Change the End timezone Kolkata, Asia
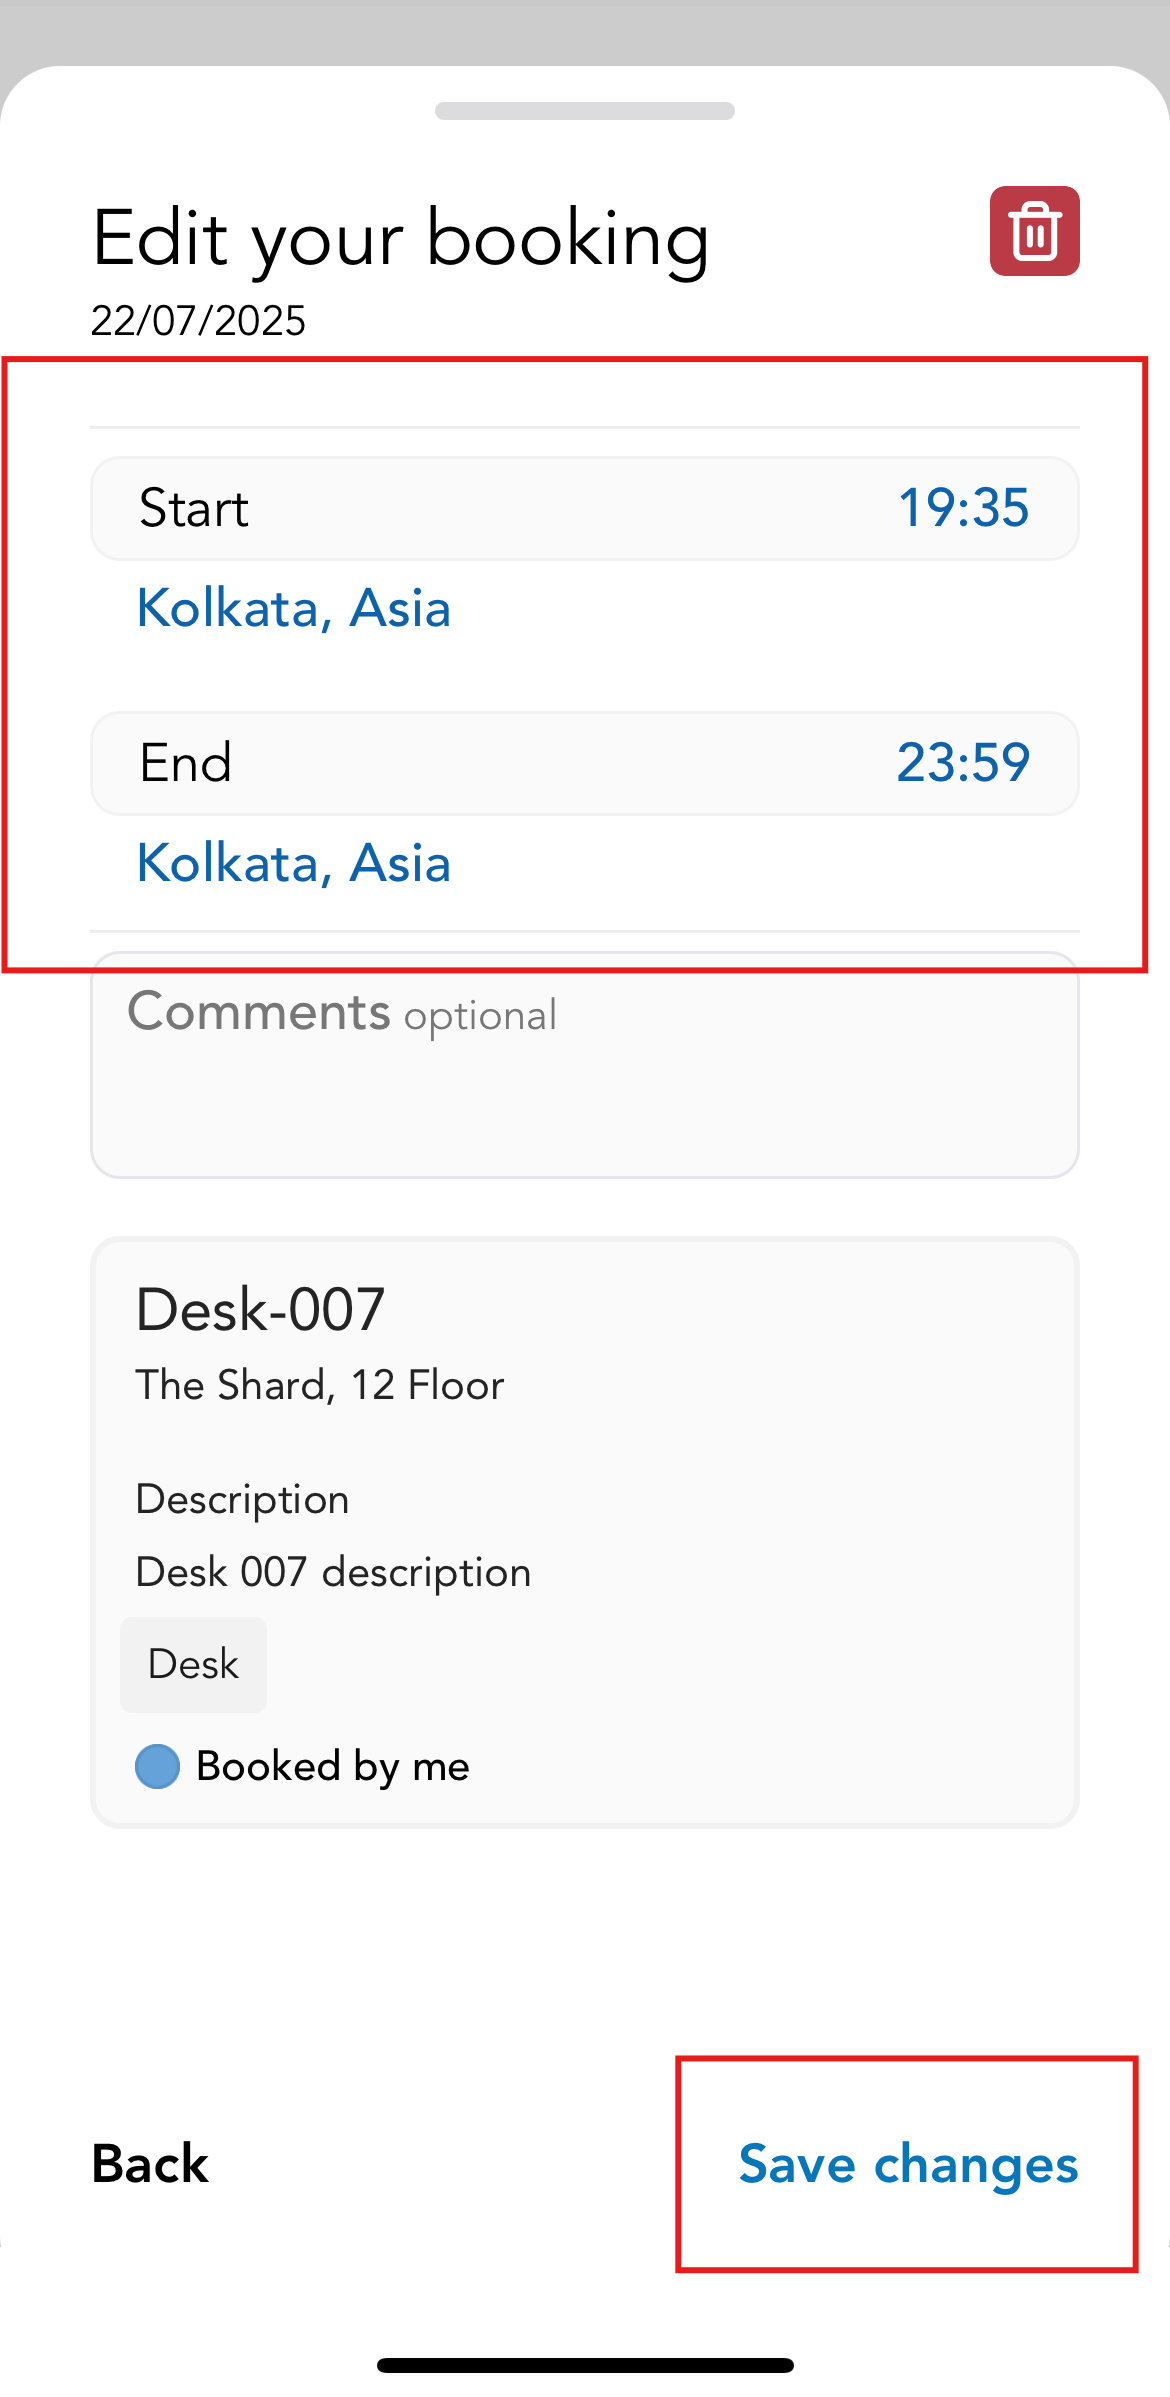The height and width of the screenshot is (2397, 1170). 294,864
